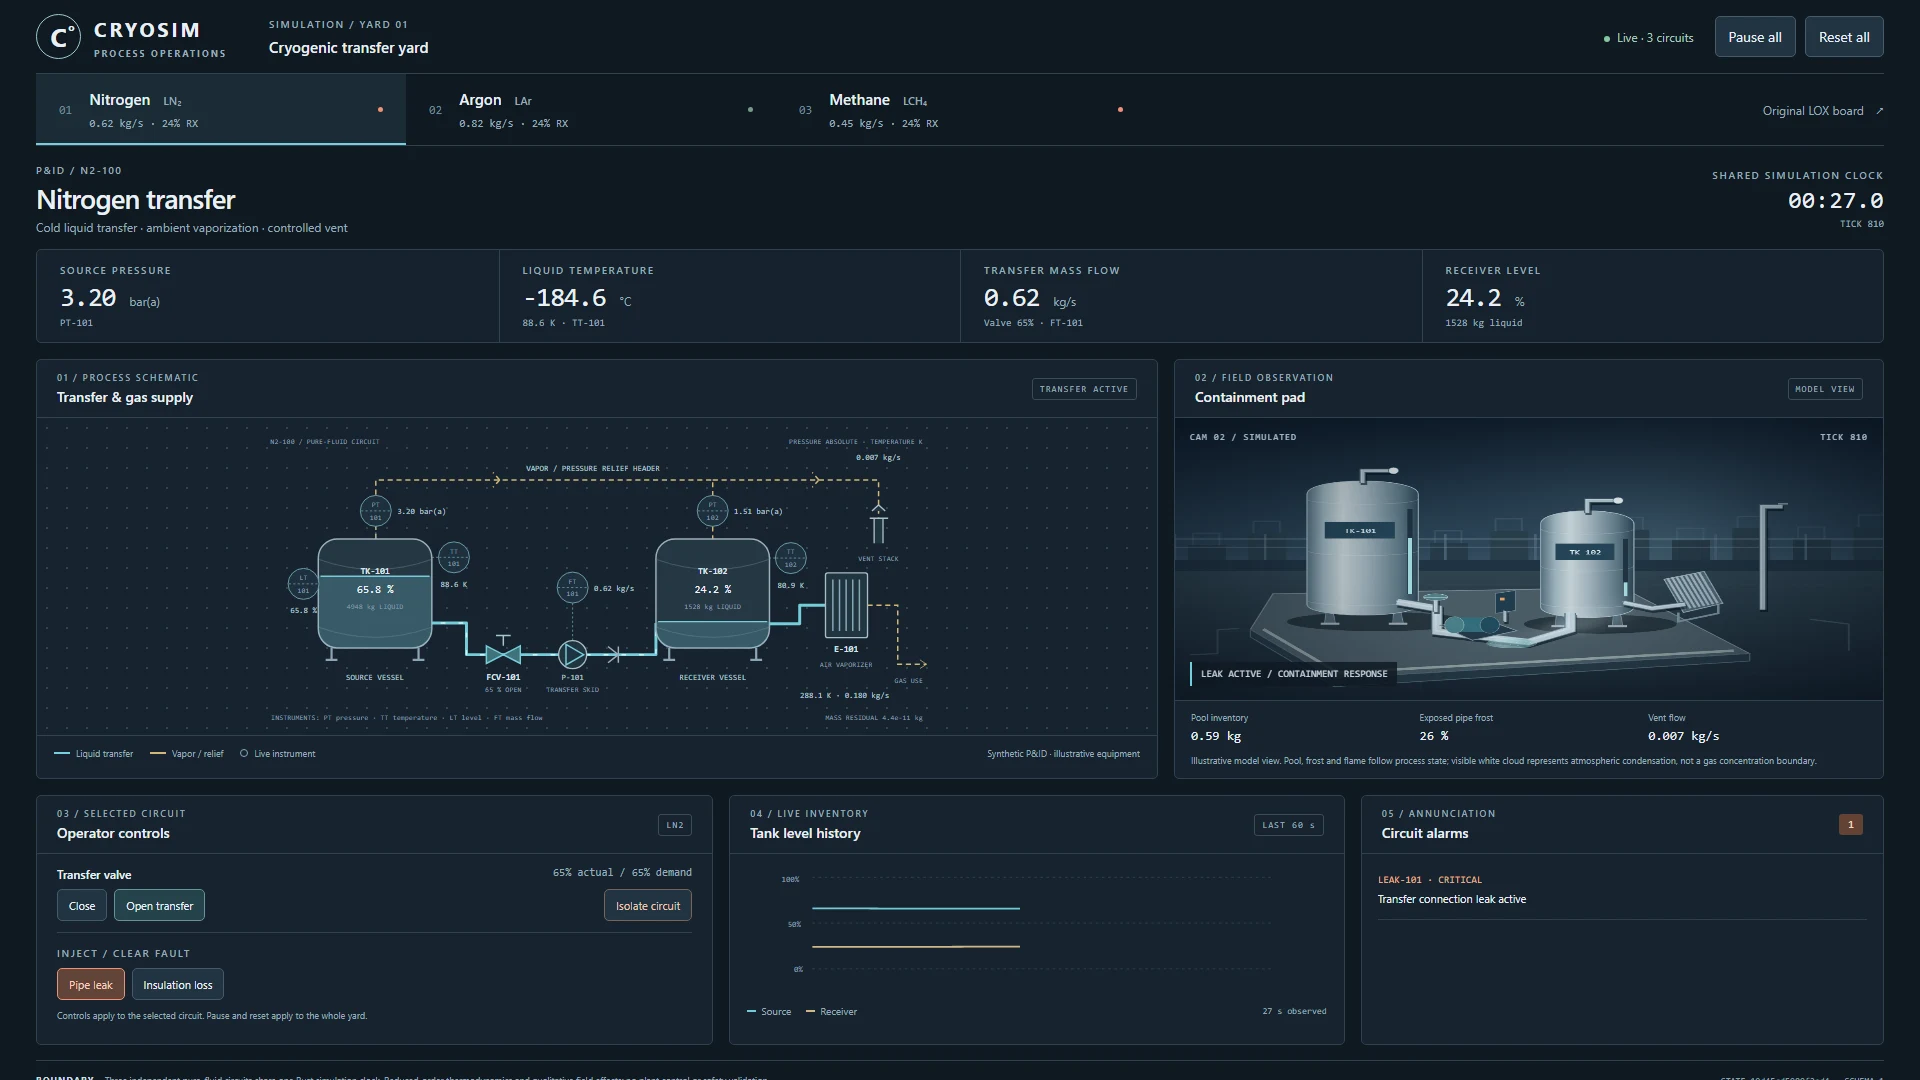Image resolution: width=1920 pixels, height=1080 pixels.
Task: Click the Pool inventory 0.59 kg value
Action: [1216, 736]
